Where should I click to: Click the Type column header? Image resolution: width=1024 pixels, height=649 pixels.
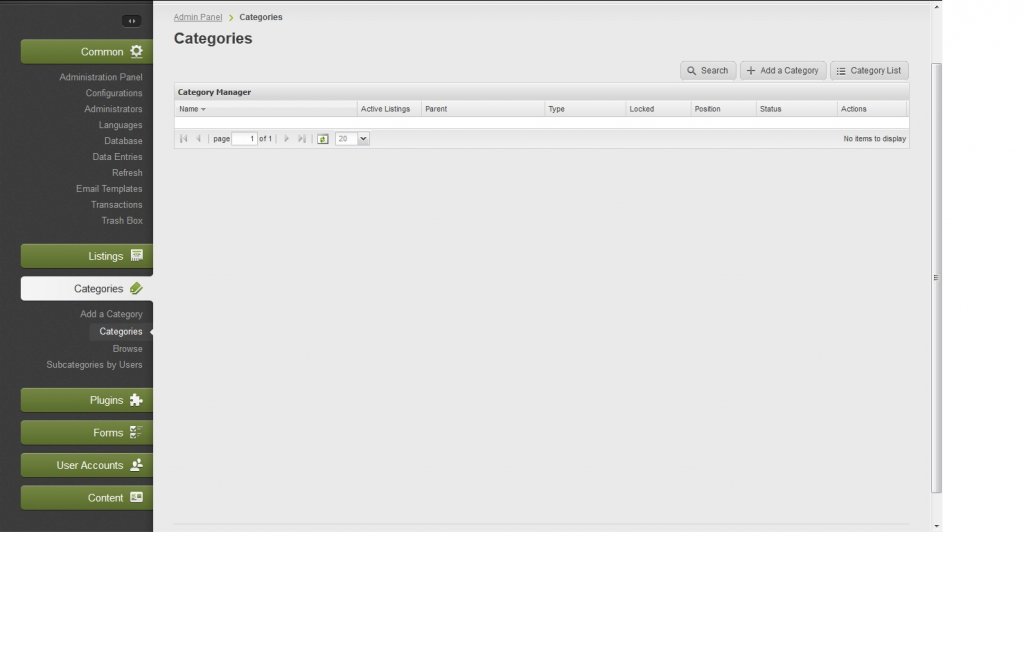pos(585,109)
